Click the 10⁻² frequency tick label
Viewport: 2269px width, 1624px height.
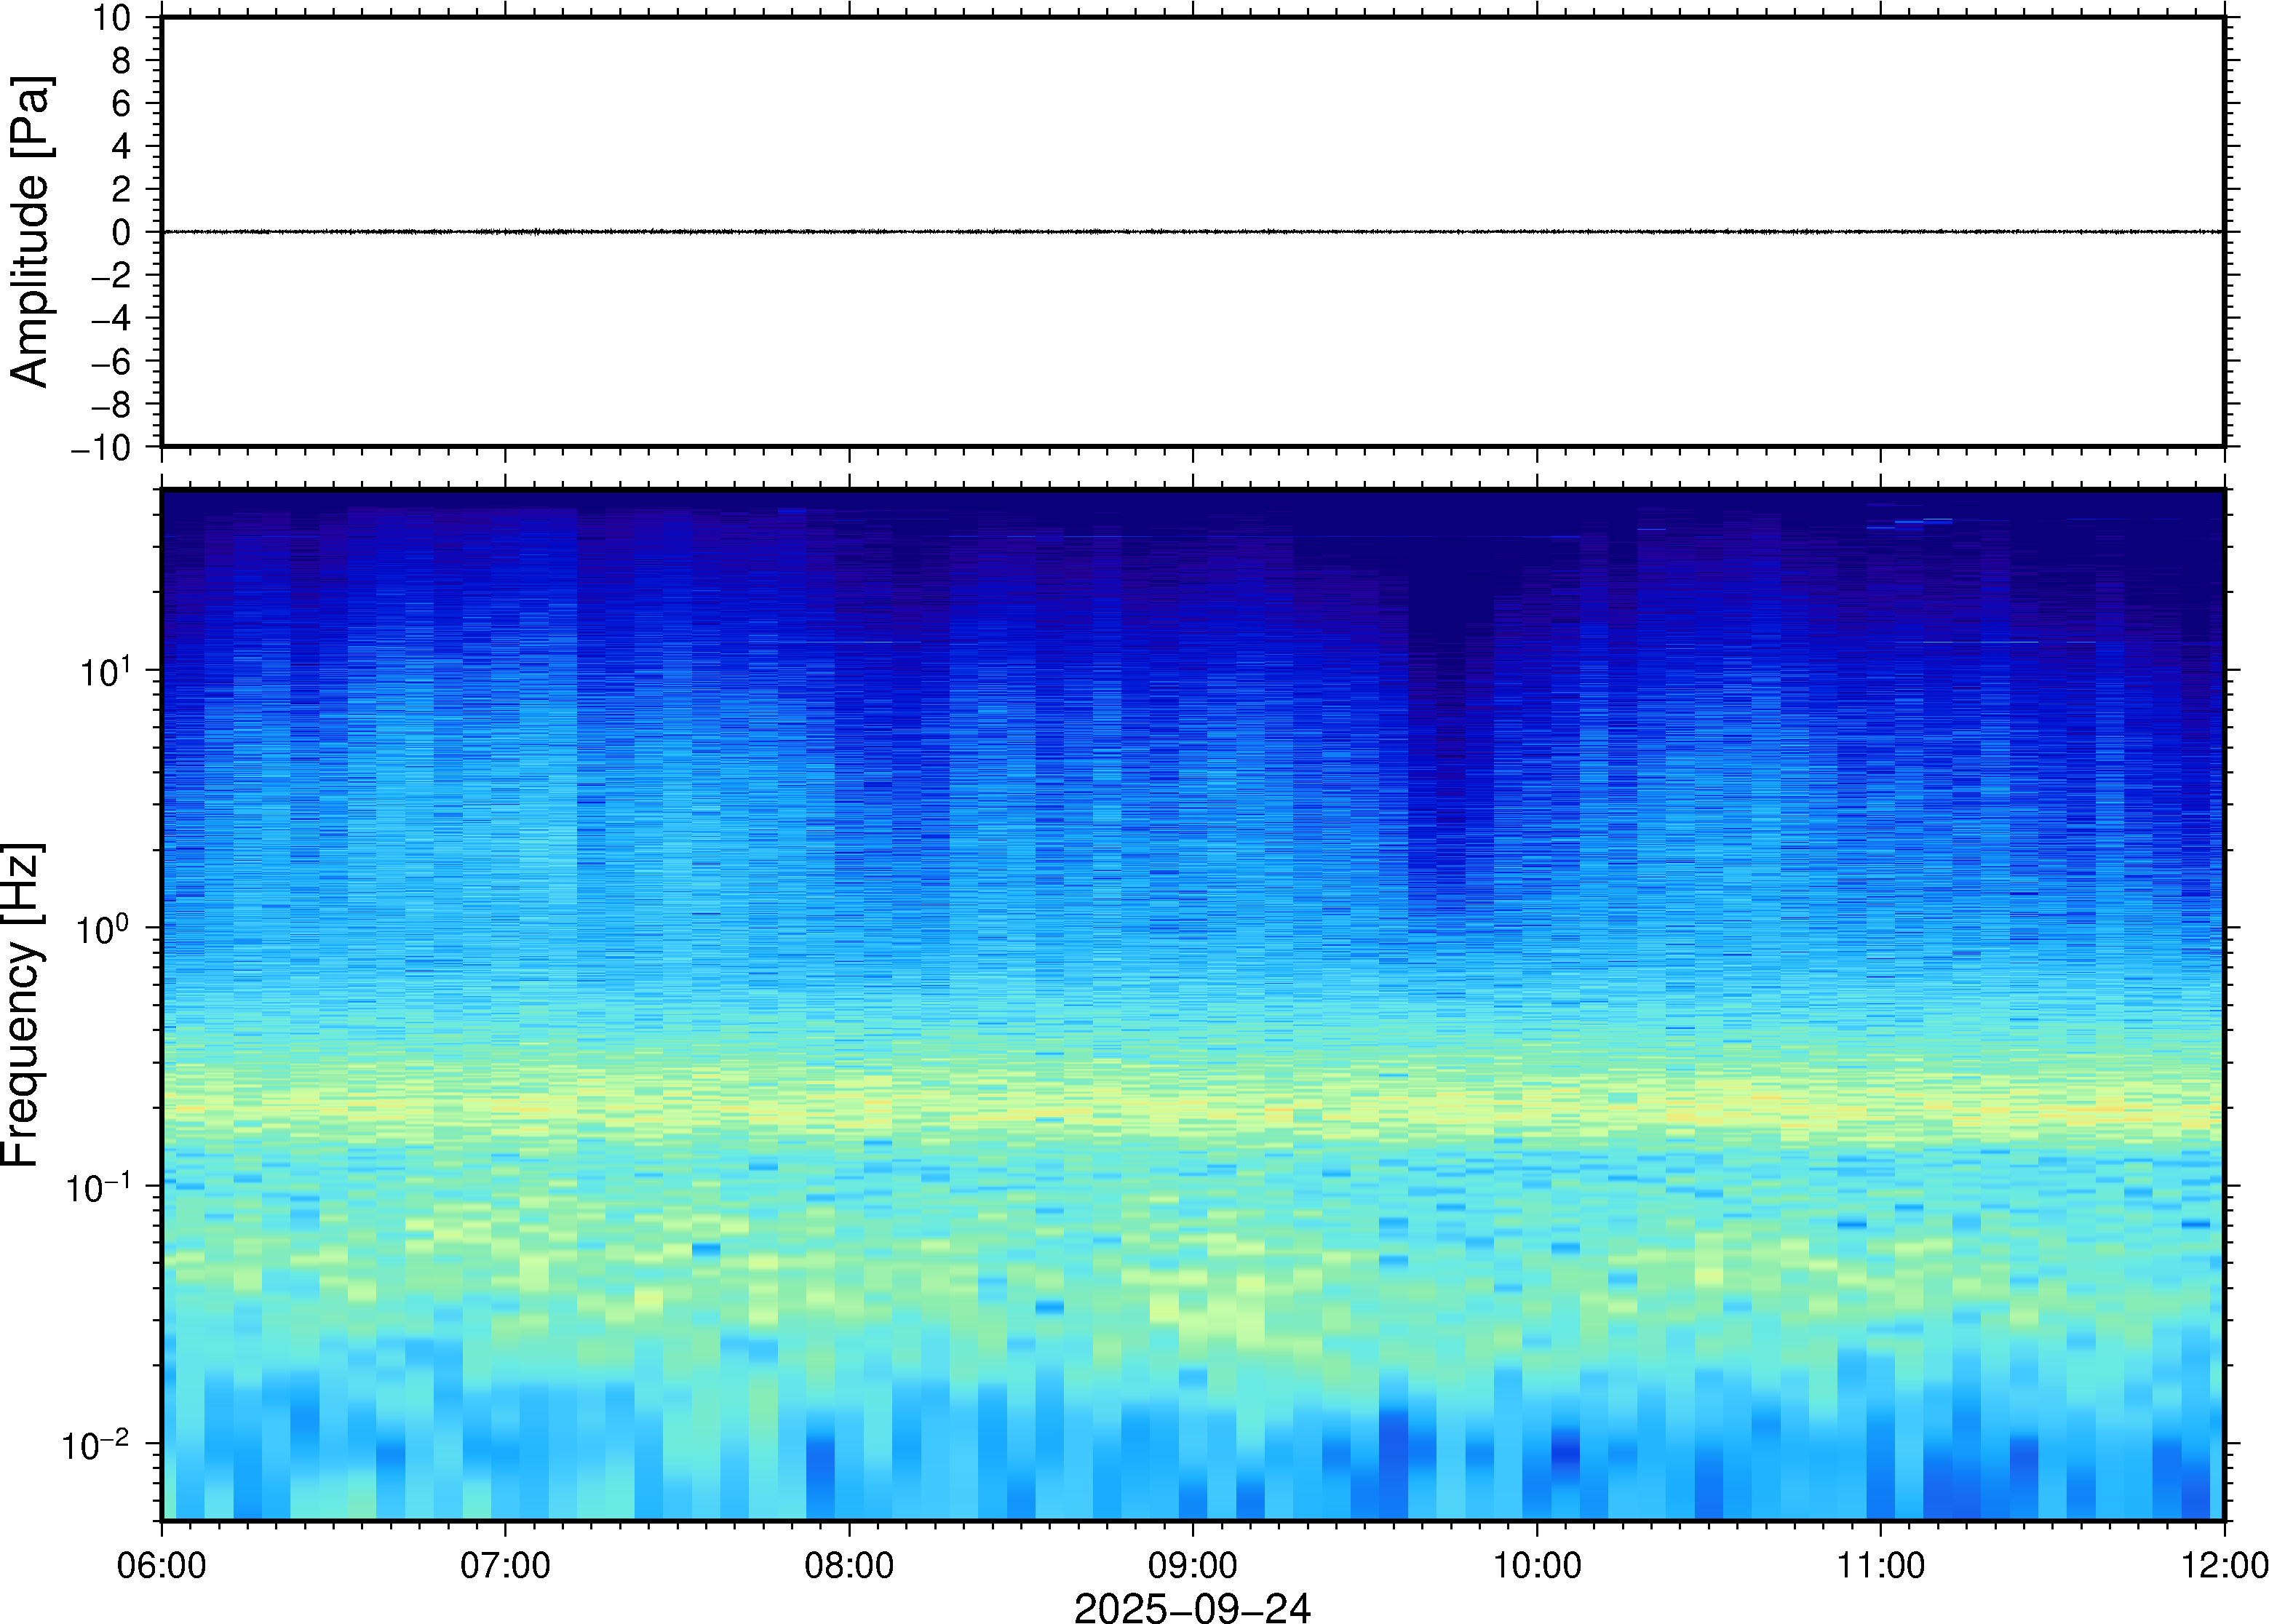95,1445
